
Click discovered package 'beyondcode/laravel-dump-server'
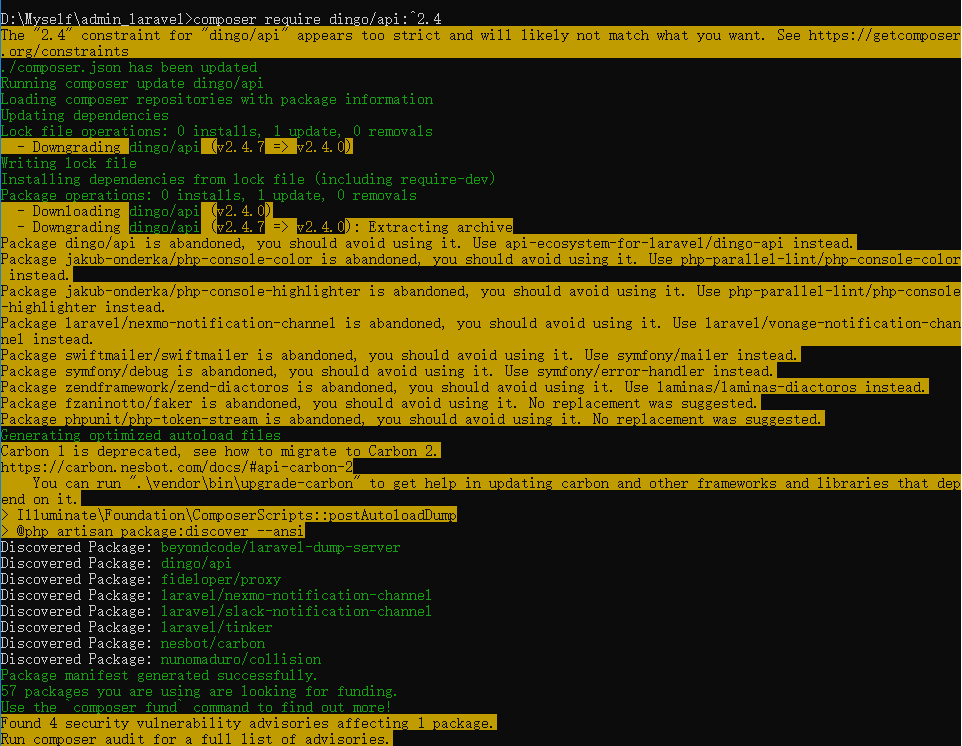[280, 545]
